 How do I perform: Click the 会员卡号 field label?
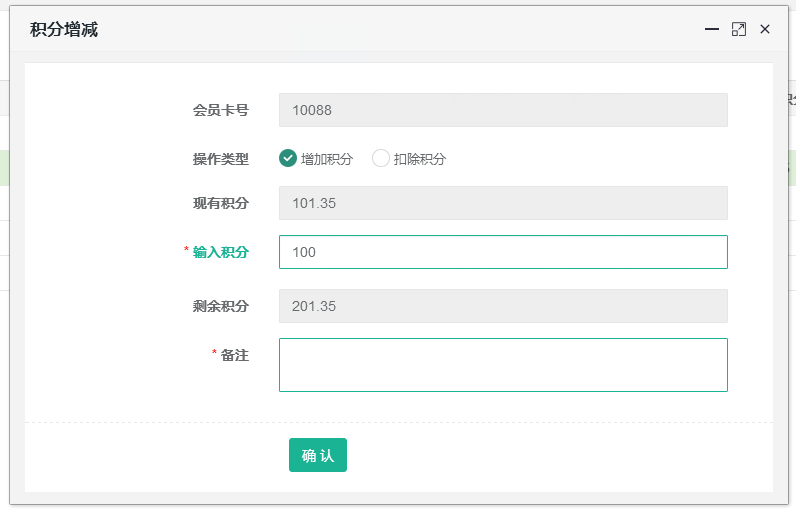click(220, 110)
